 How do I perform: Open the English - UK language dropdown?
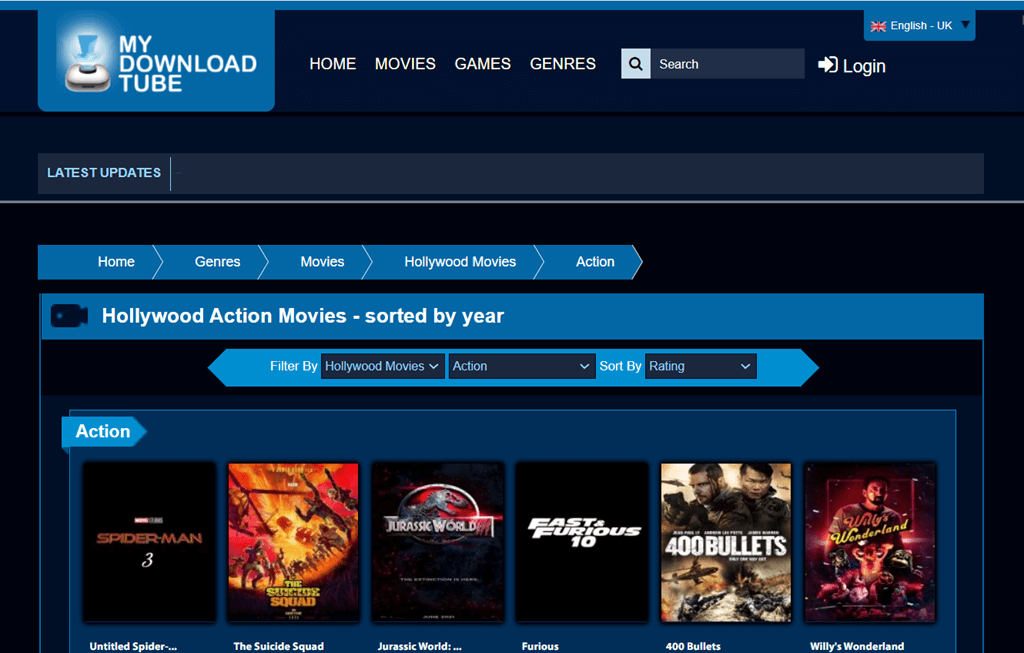pyautogui.click(x=920, y=25)
